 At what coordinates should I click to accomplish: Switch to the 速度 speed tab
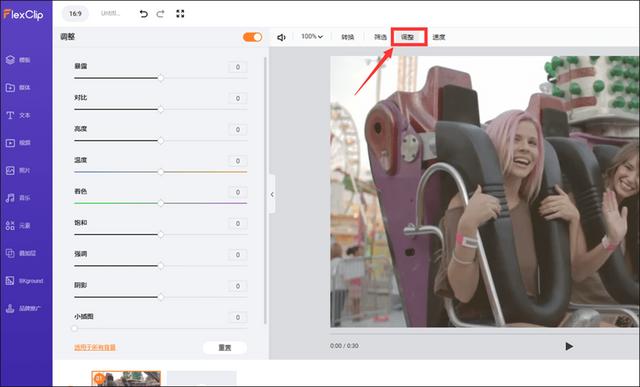(x=439, y=37)
